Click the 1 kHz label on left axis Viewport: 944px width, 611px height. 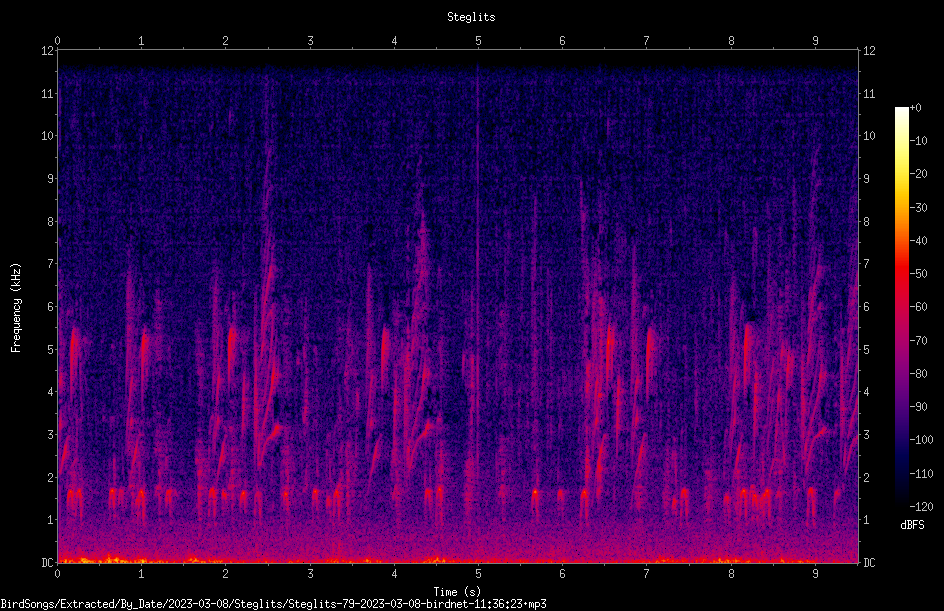pos(51,520)
